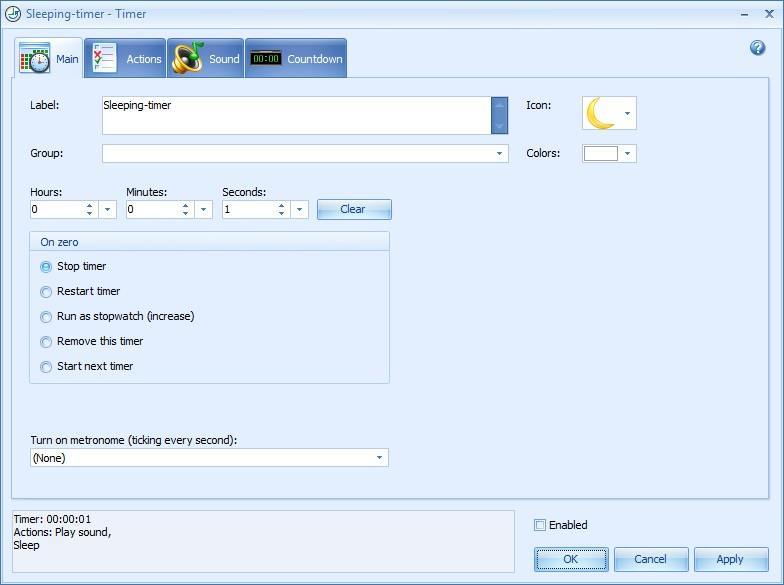Screen dimensions: 784x585
Task: Close the Sleeping-timer window
Action: click(x=770, y=14)
